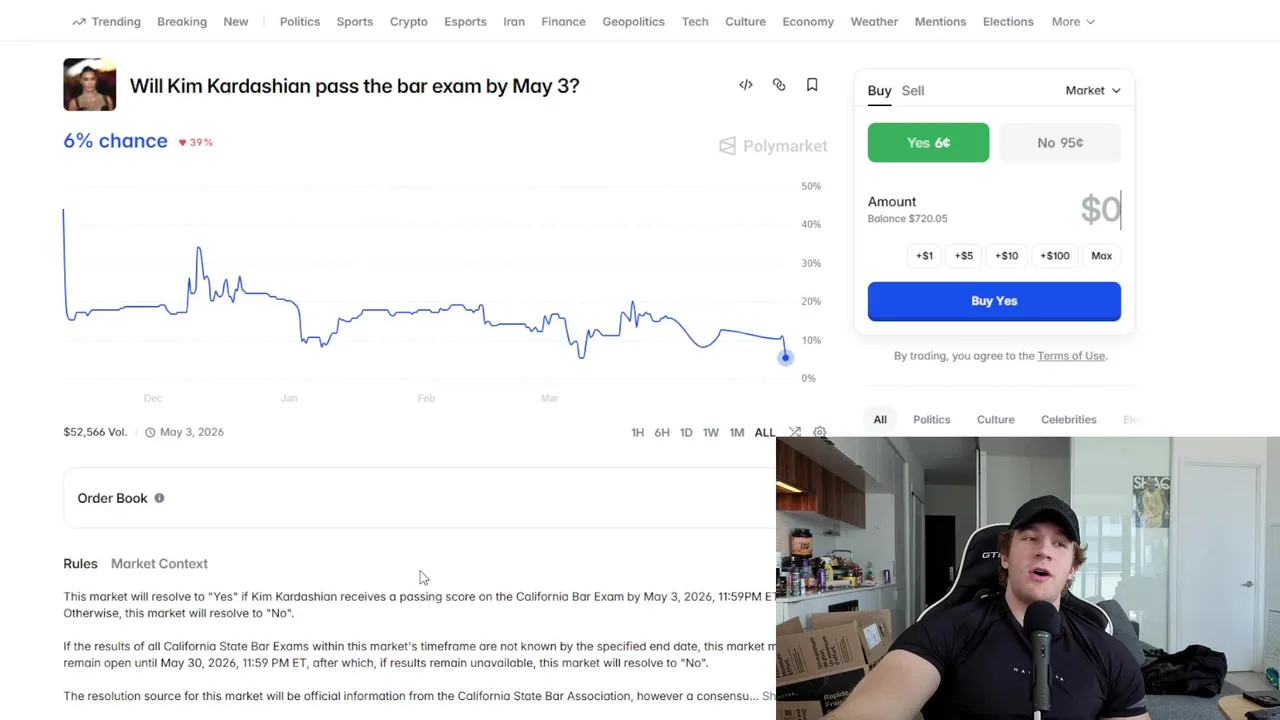Open the Market order type dropdown
1280x720 pixels.
(1093, 90)
